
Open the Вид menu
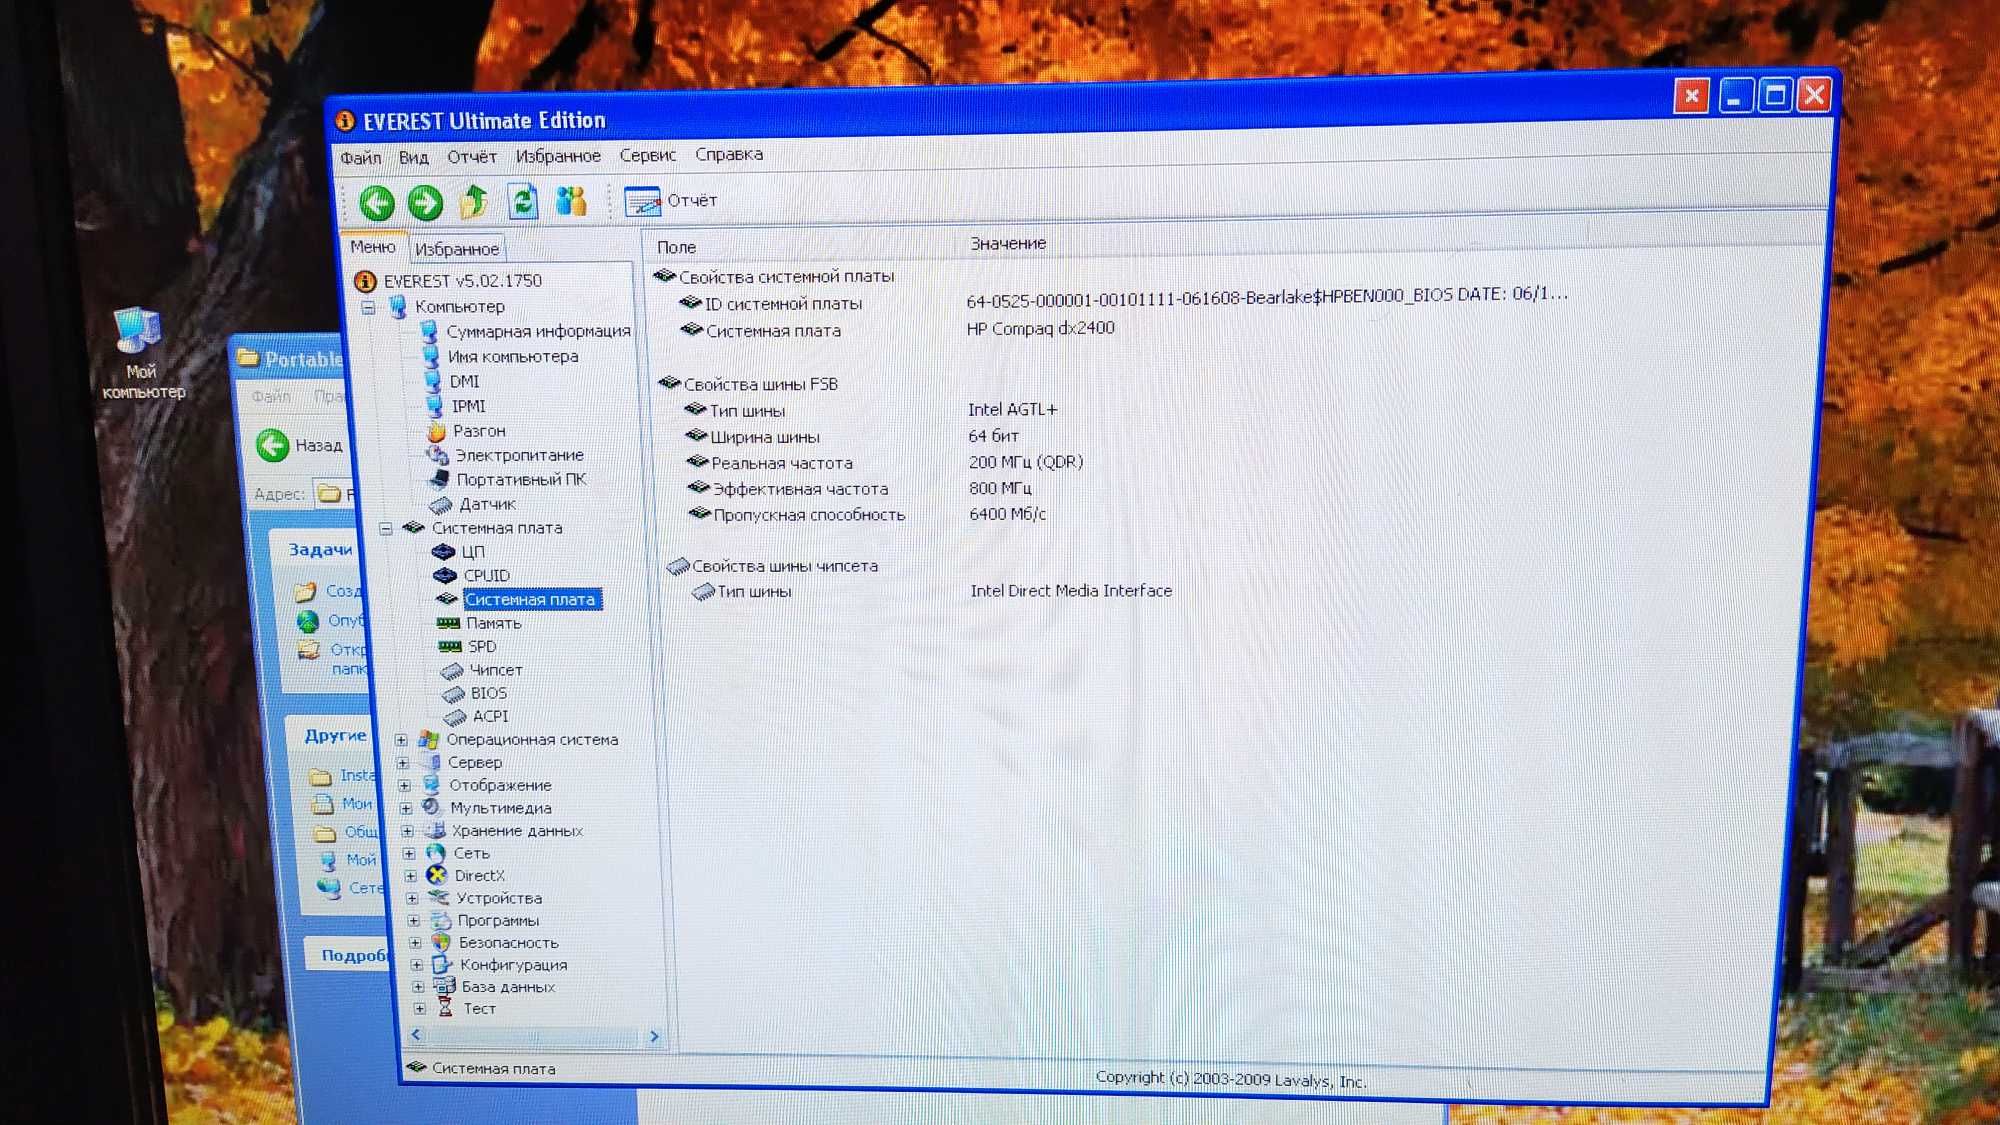click(413, 157)
